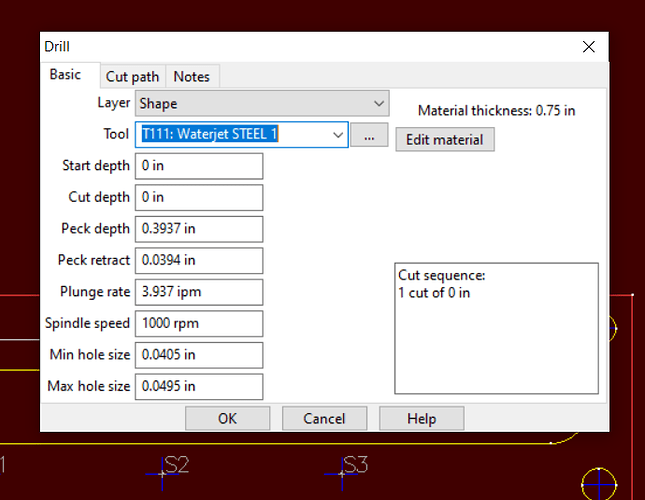Click the ellipsis browse button beside Tool

(x=369, y=136)
